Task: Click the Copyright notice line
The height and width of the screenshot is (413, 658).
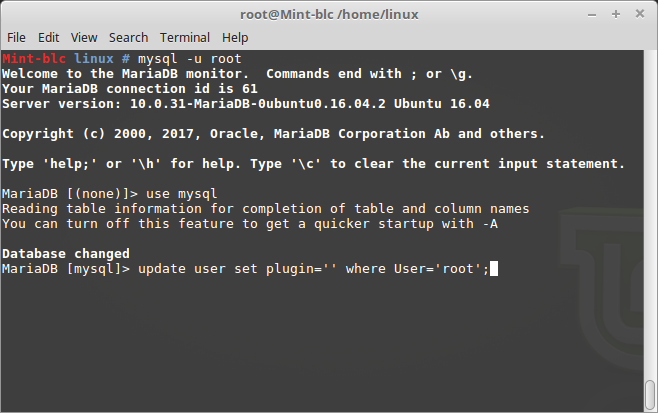Action: pyautogui.click(x=273, y=133)
